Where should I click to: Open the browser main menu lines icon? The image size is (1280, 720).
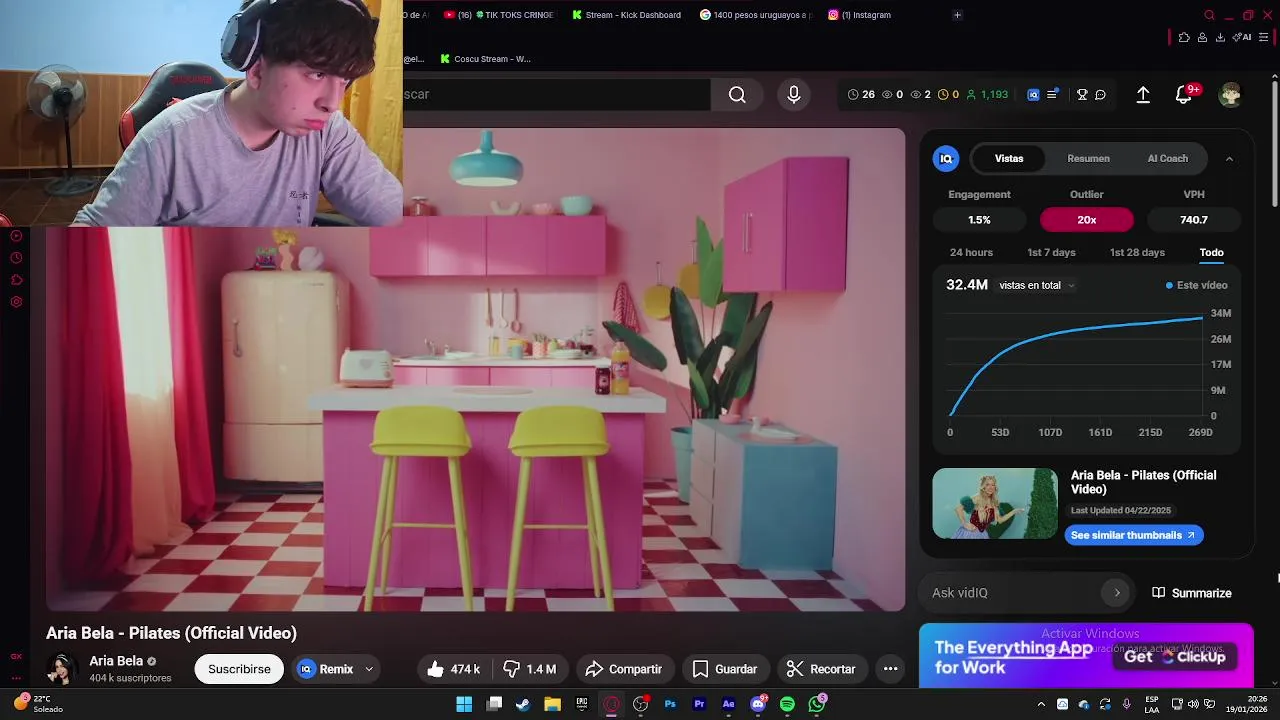coord(1265,37)
